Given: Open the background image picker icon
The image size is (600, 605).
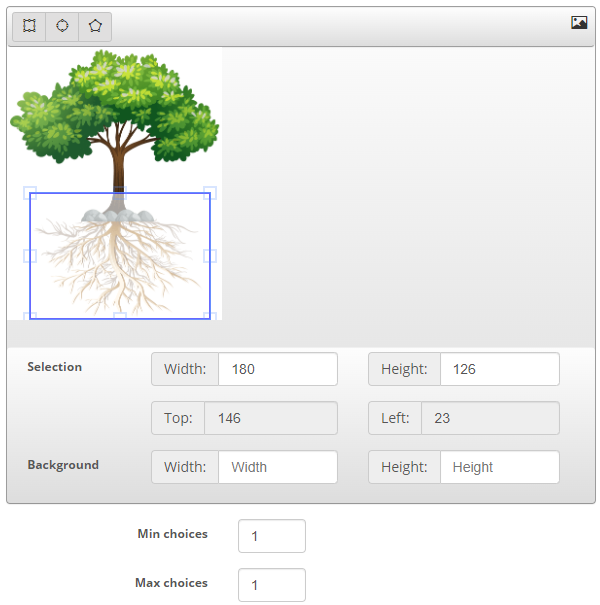Looking at the screenshot, I should coord(579,22).
